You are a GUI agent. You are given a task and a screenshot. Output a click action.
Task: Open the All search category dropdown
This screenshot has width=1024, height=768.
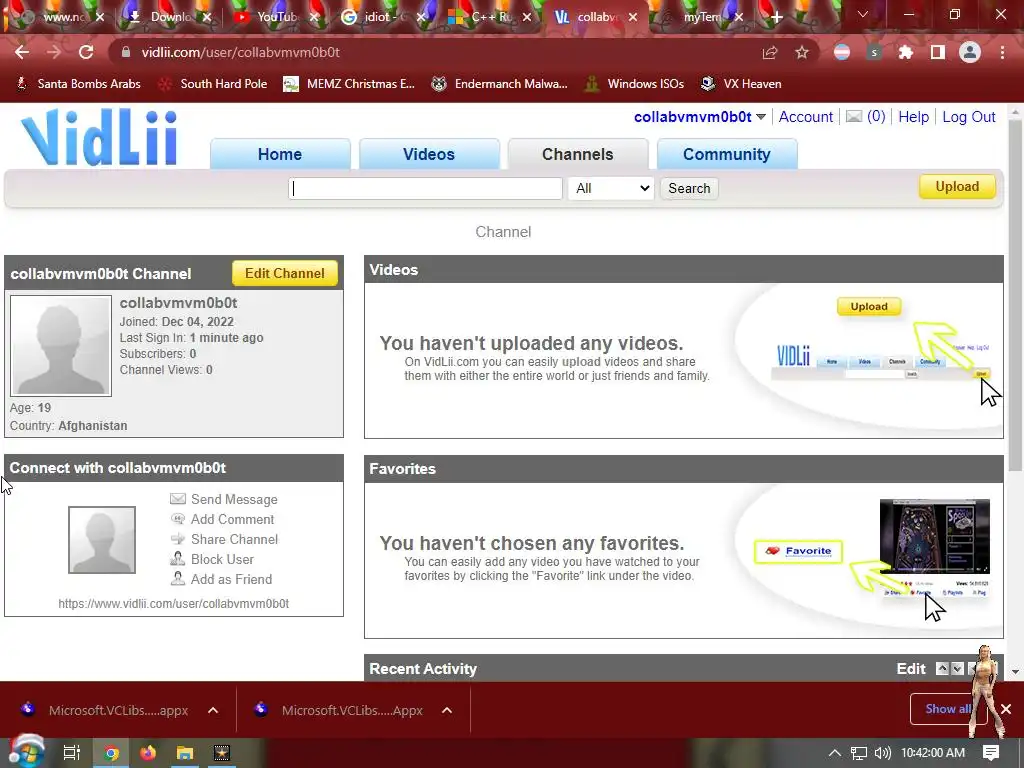pos(611,188)
